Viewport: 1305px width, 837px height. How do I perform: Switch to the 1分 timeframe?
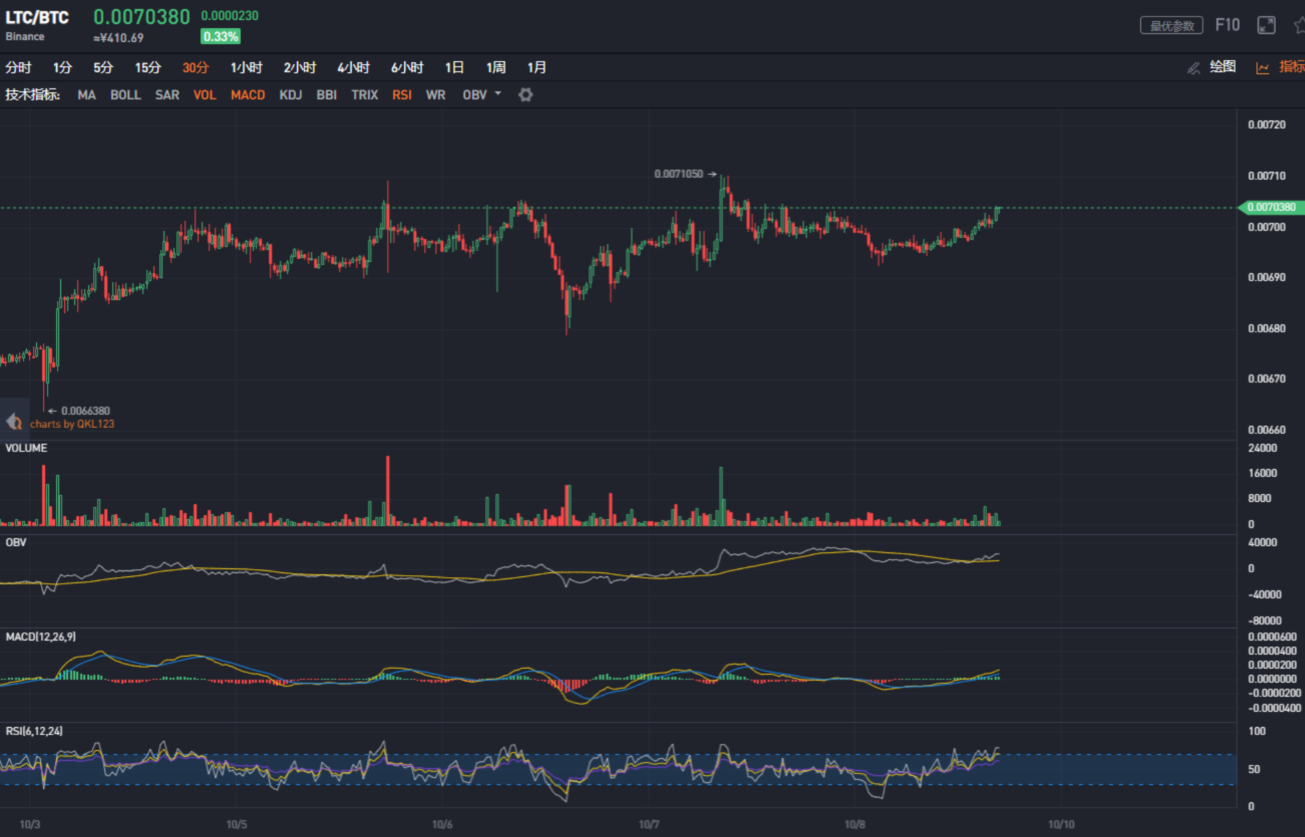pos(63,68)
